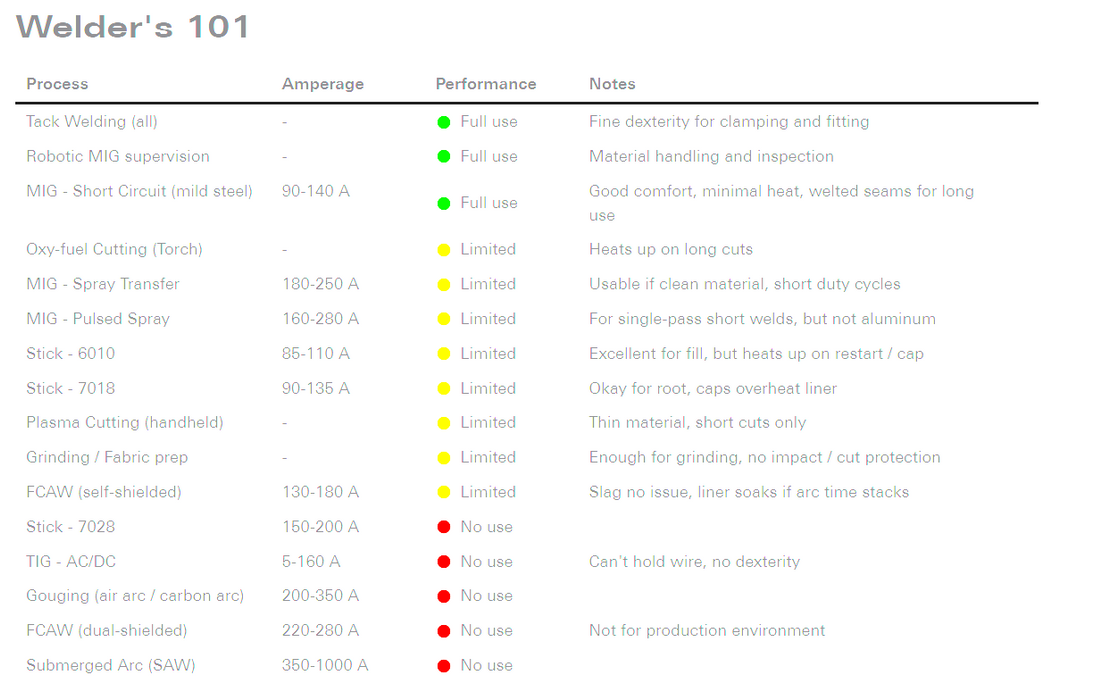Click the note 'Not for production environment'
The image size is (1102, 700).
click(x=707, y=631)
